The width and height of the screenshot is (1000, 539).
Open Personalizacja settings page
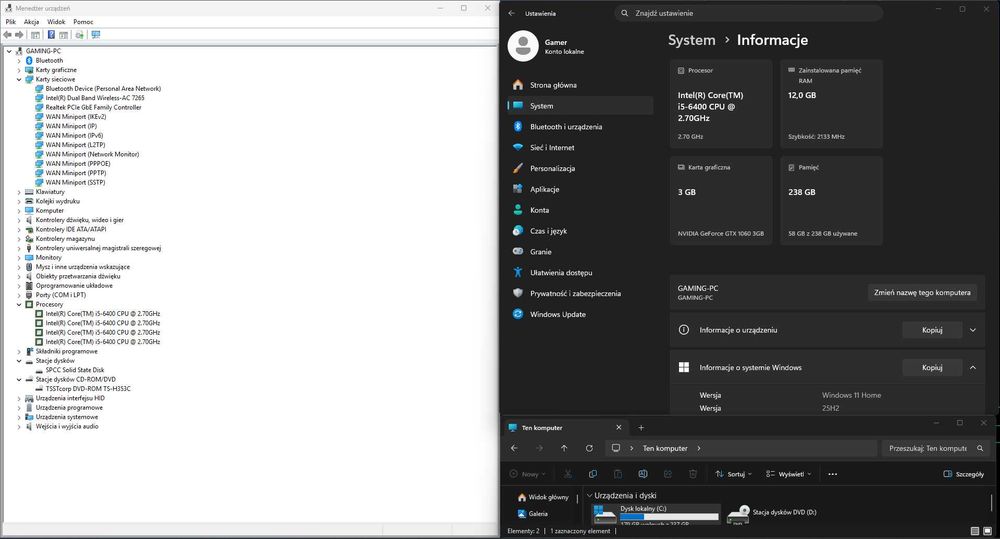pos(581,168)
